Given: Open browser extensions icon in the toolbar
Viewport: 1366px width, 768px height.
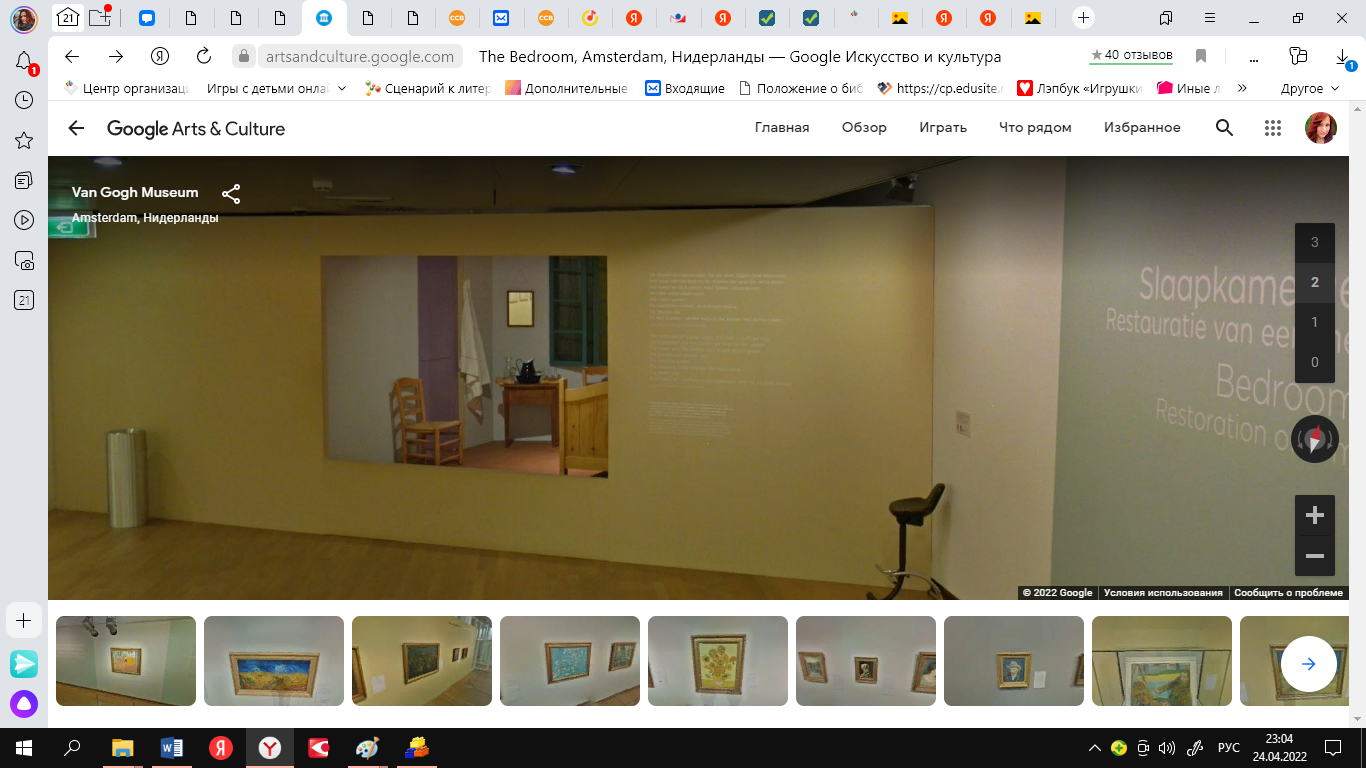Looking at the screenshot, I should point(1298,56).
